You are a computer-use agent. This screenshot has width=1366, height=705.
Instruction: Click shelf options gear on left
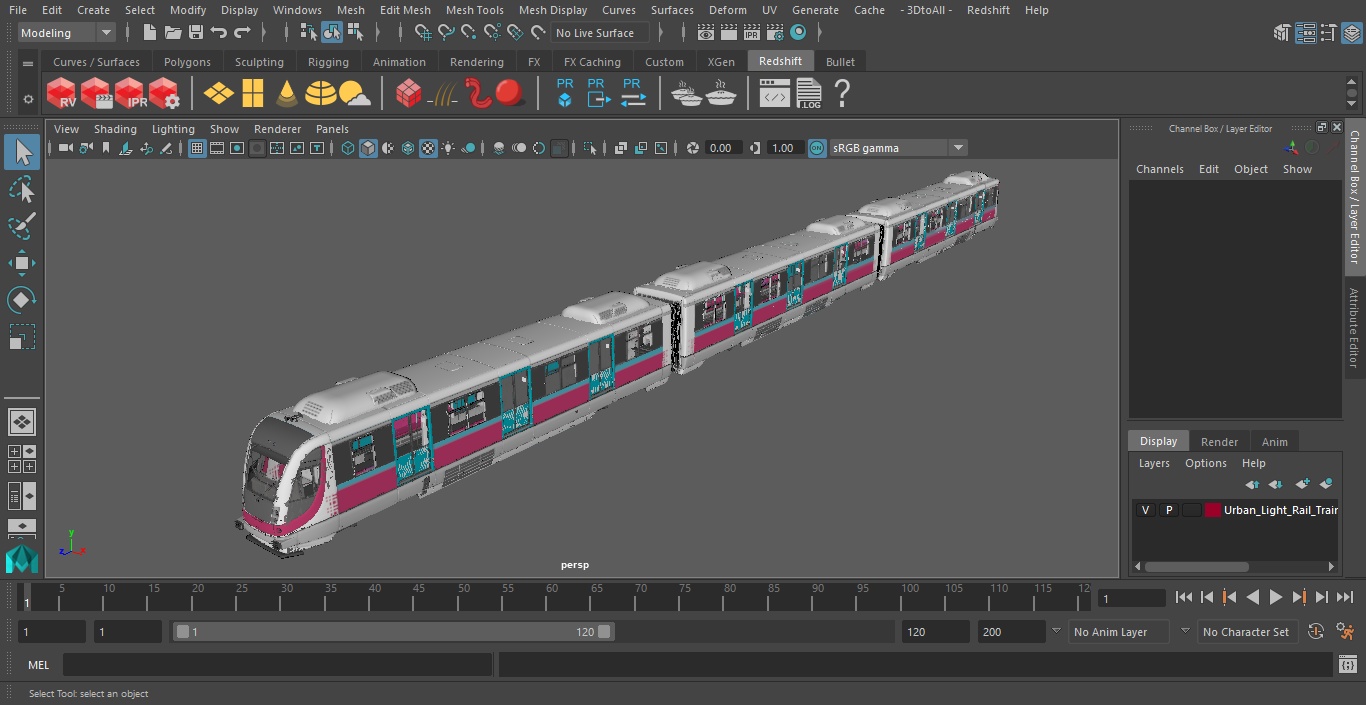(x=28, y=99)
